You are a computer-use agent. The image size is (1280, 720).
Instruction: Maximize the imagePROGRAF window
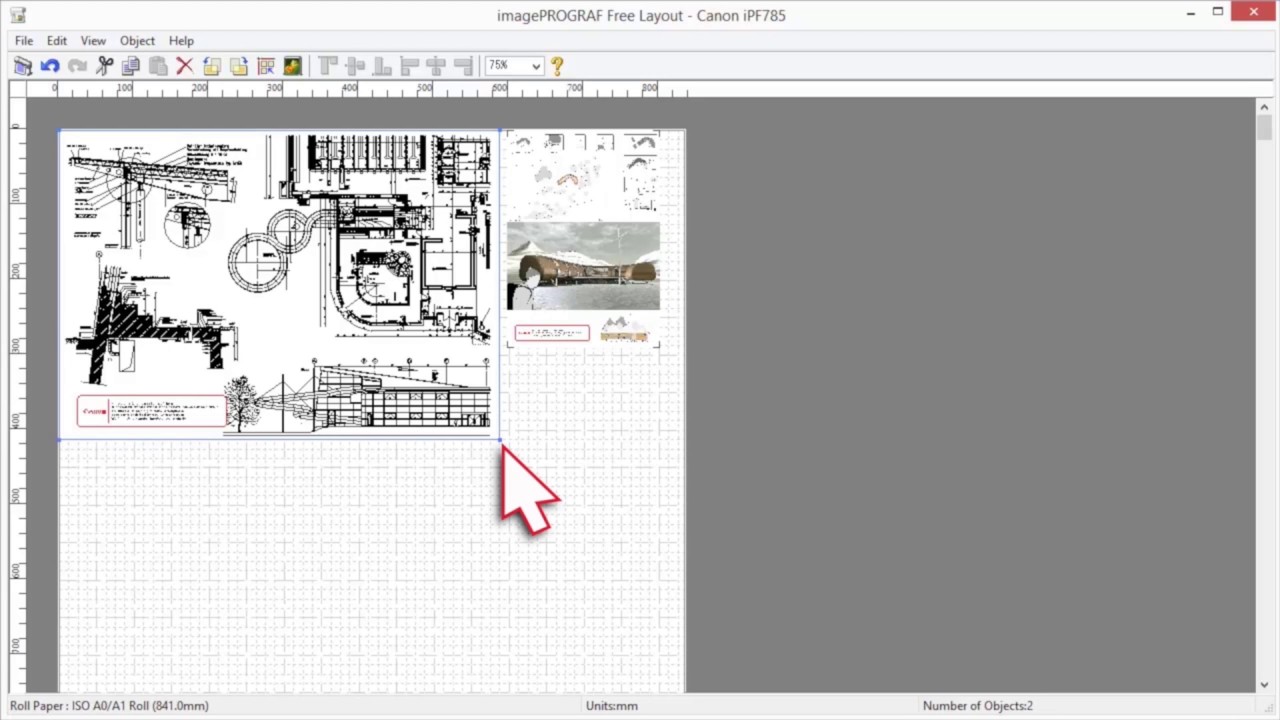coord(1218,13)
